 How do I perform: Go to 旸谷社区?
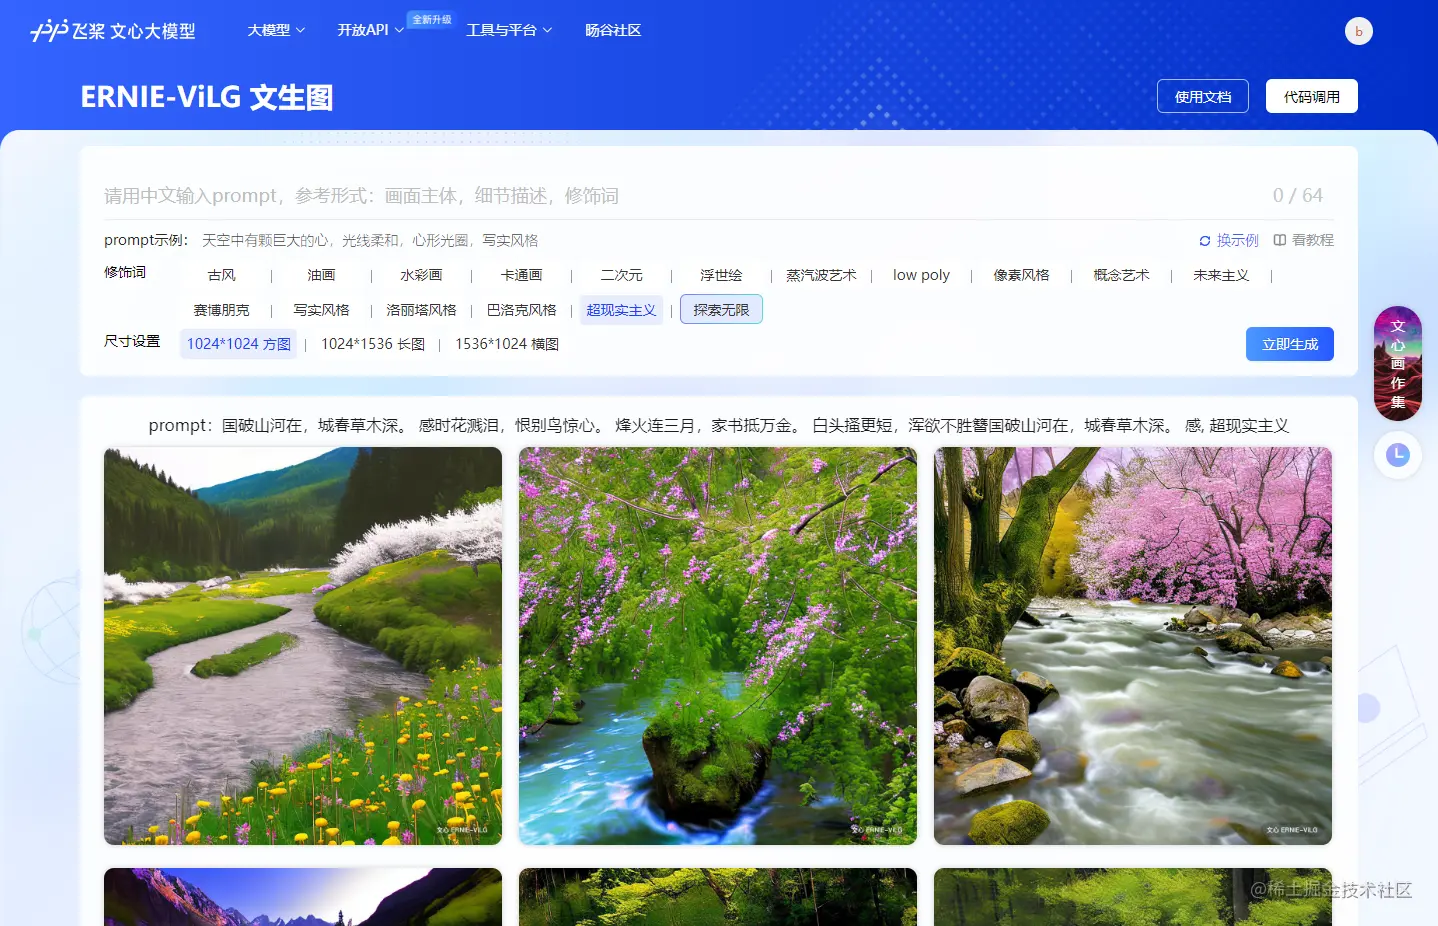(613, 30)
